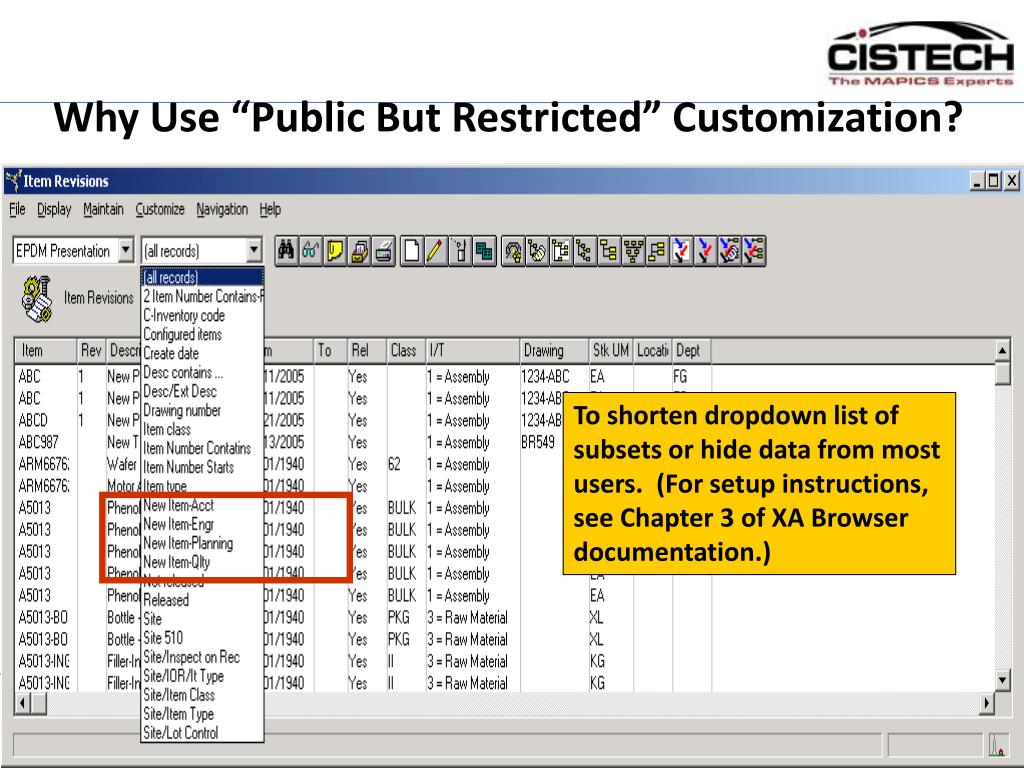This screenshot has width=1024, height=768.
Task: Click the blank page create icon
Action: pyautogui.click(x=411, y=251)
